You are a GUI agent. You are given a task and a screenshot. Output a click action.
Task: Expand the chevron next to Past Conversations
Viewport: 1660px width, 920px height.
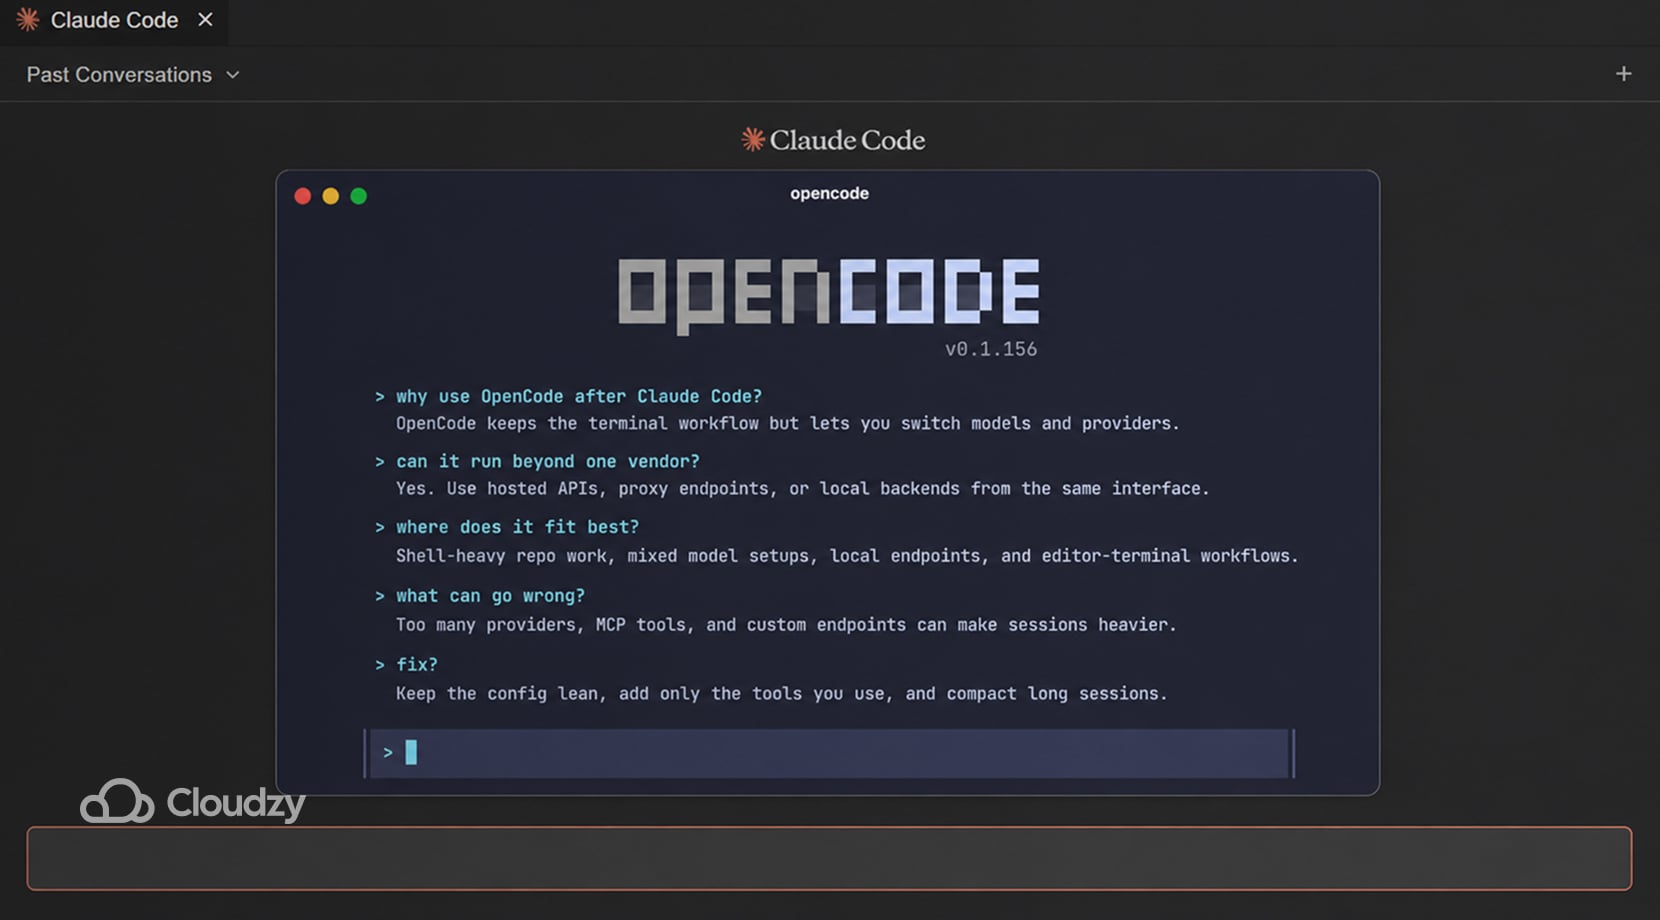(233, 74)
